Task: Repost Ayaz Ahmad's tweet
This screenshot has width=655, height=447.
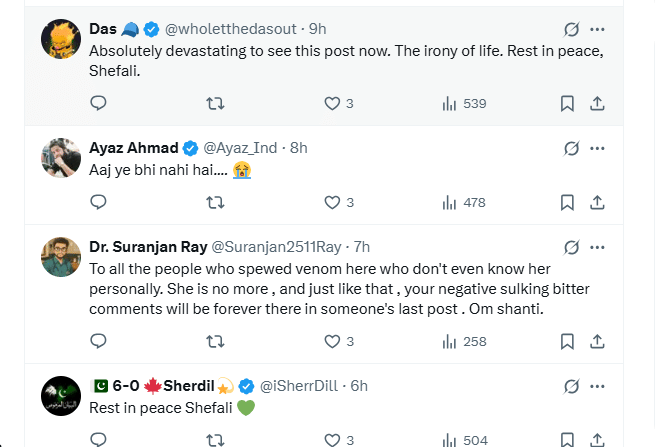Action: 214,202
